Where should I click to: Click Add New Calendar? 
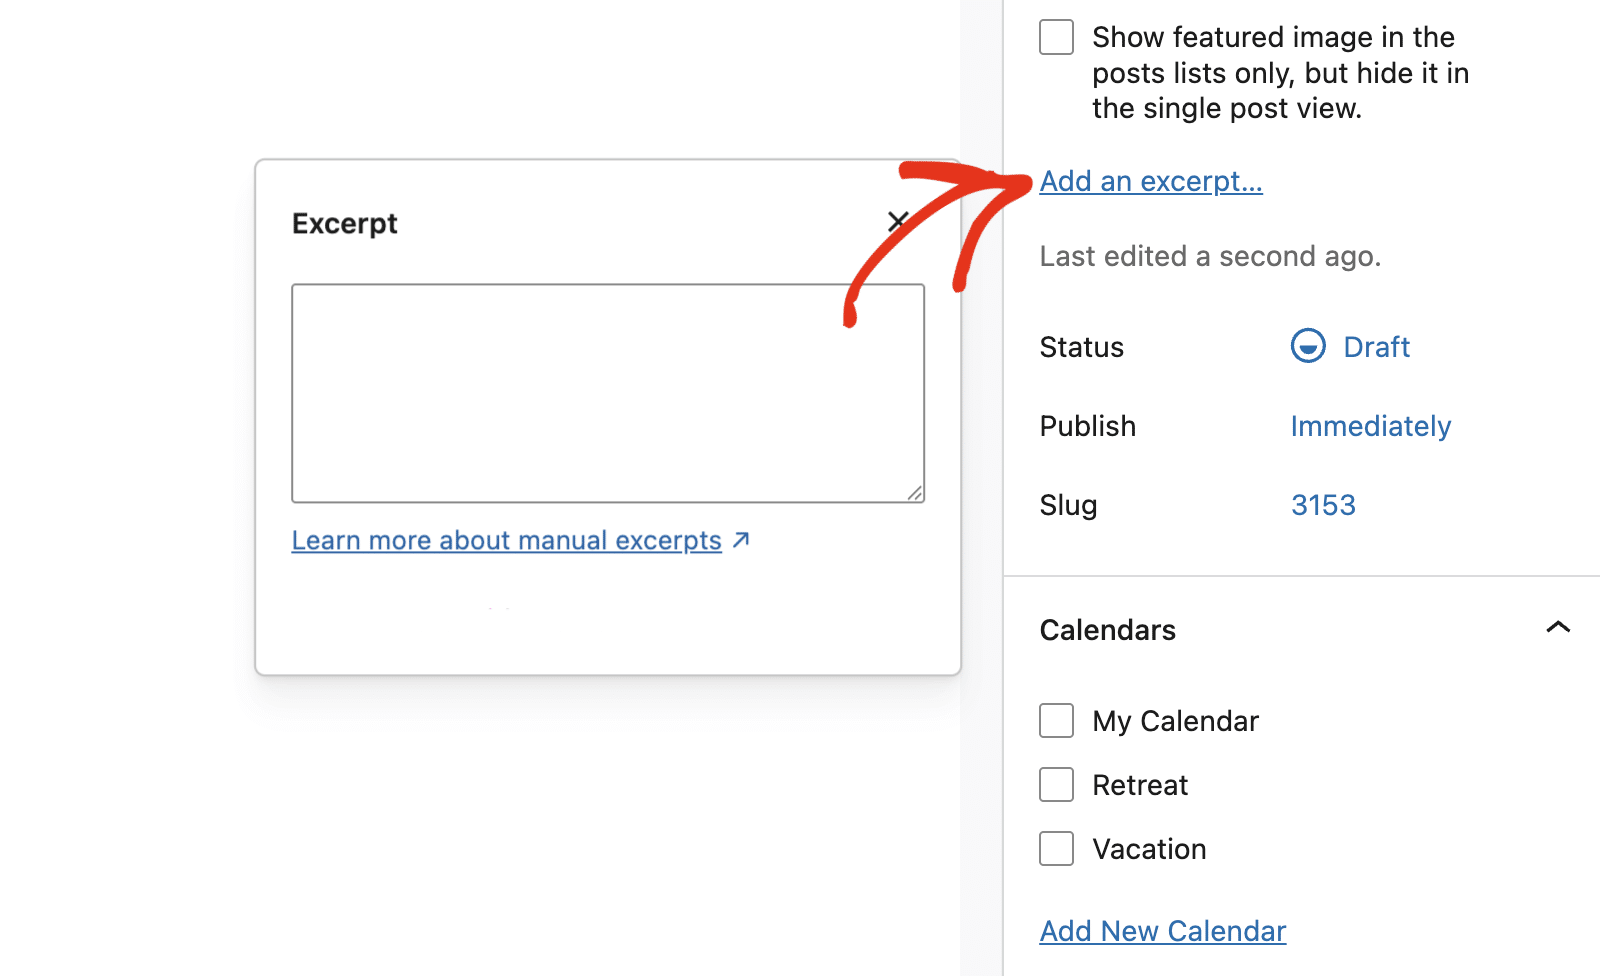click(x=1162, y=930)
